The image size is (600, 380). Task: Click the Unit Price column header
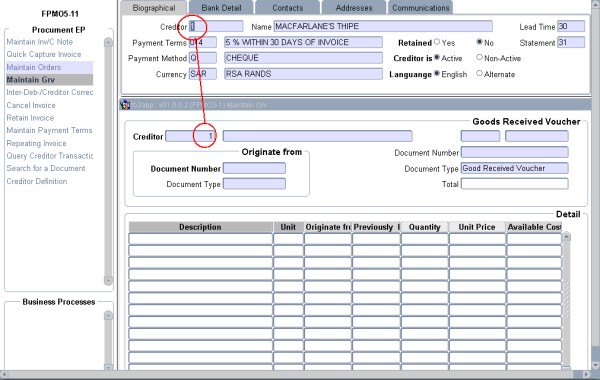pos(477,227)
